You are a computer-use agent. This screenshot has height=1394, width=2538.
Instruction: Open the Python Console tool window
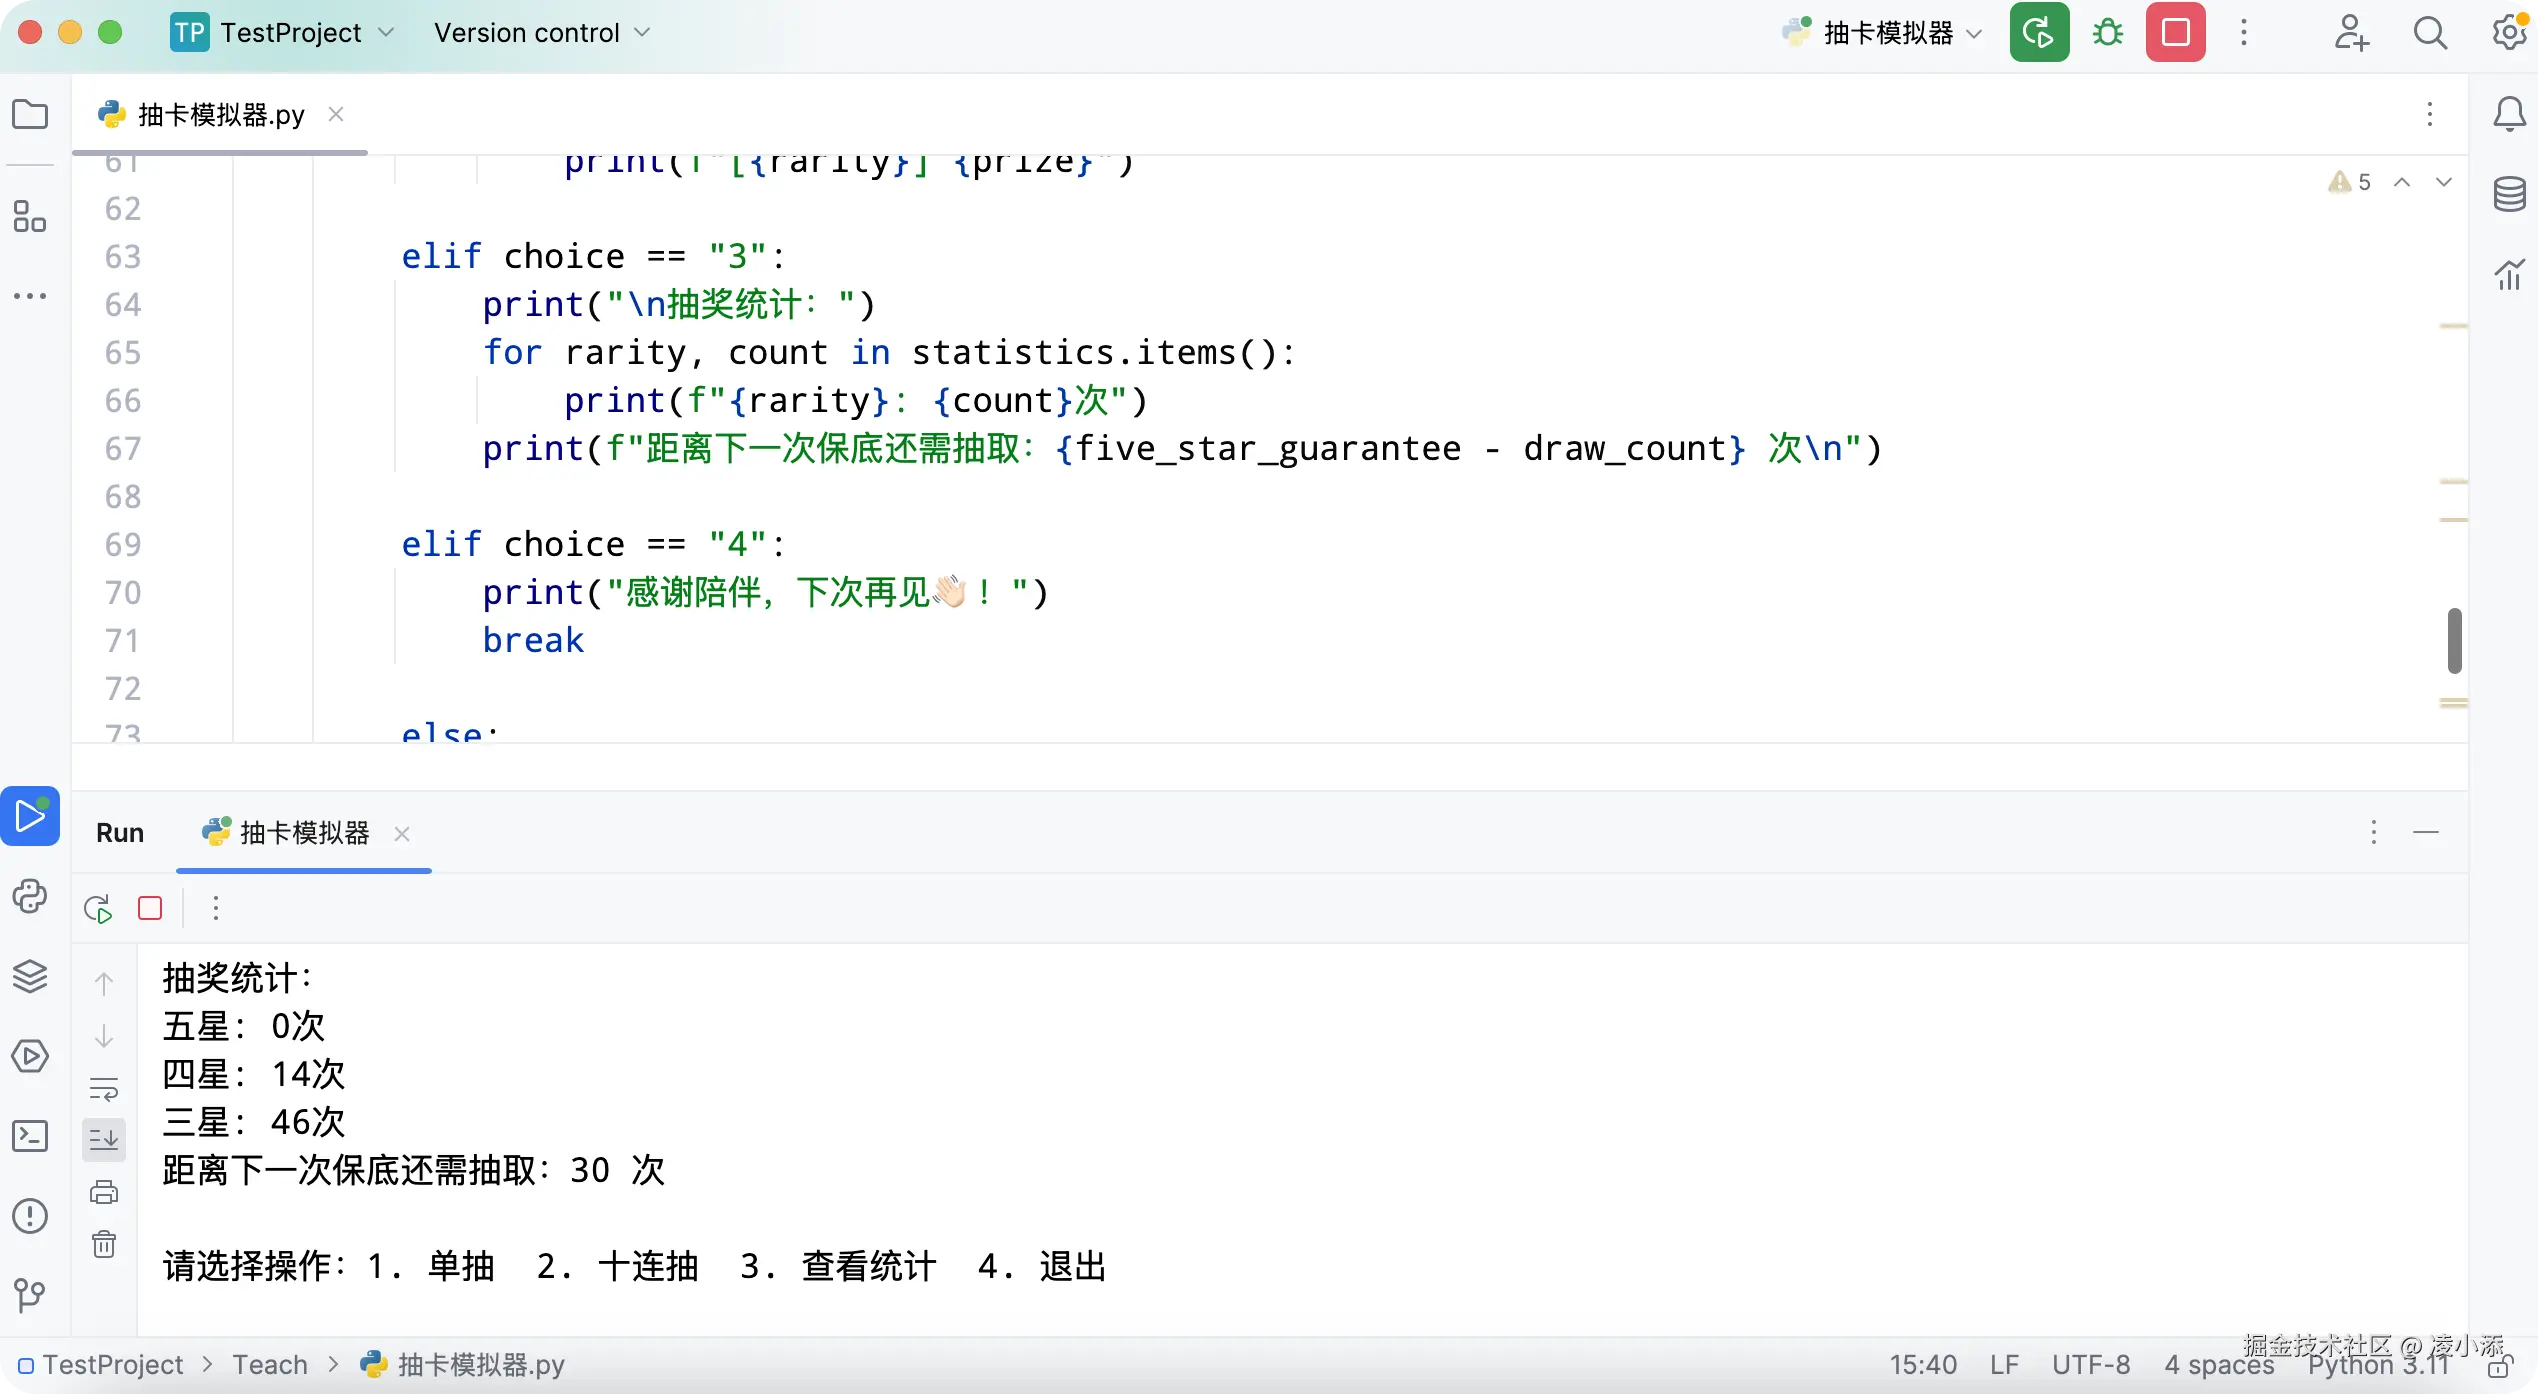point(30,896)
